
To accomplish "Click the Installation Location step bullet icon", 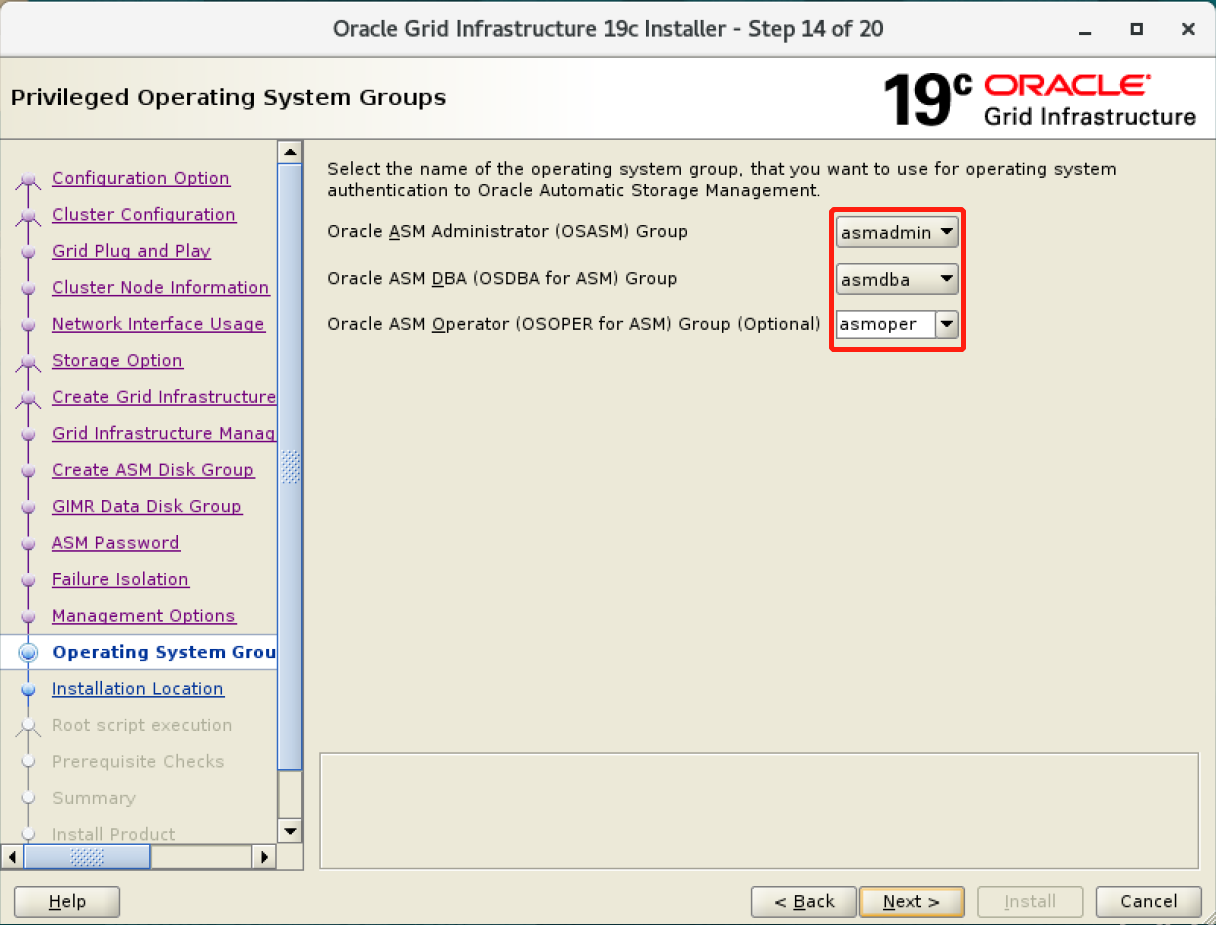I will pos(28,690).
